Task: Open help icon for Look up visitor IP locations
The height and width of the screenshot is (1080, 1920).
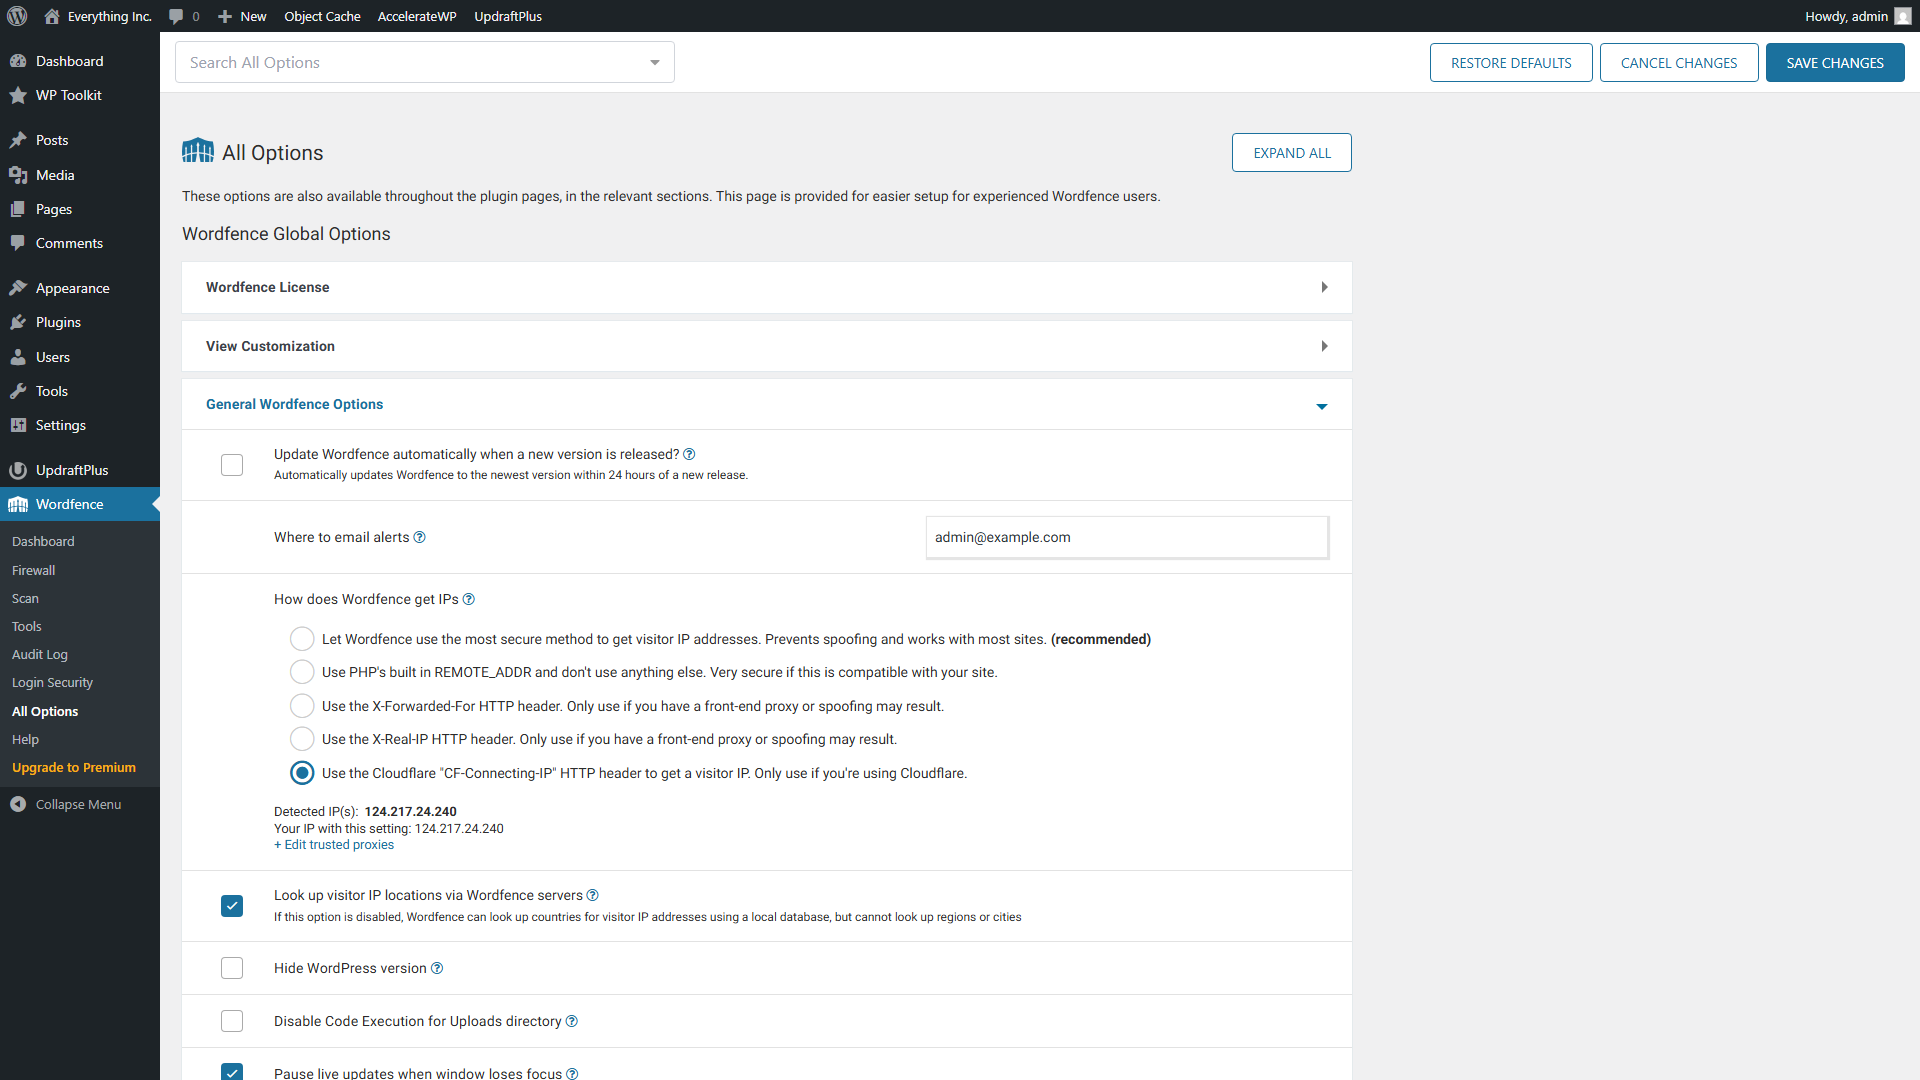Action: [593, 895]
